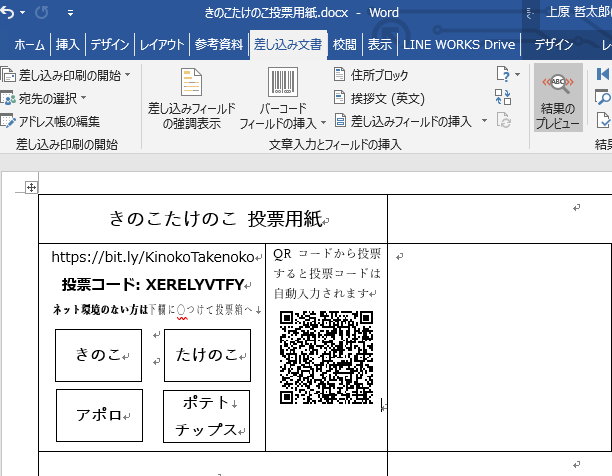Click the title きのこたけのこ 投票用紙
Image resolution: width=612 pixels, height=476 pixels.
coord(215,218)
